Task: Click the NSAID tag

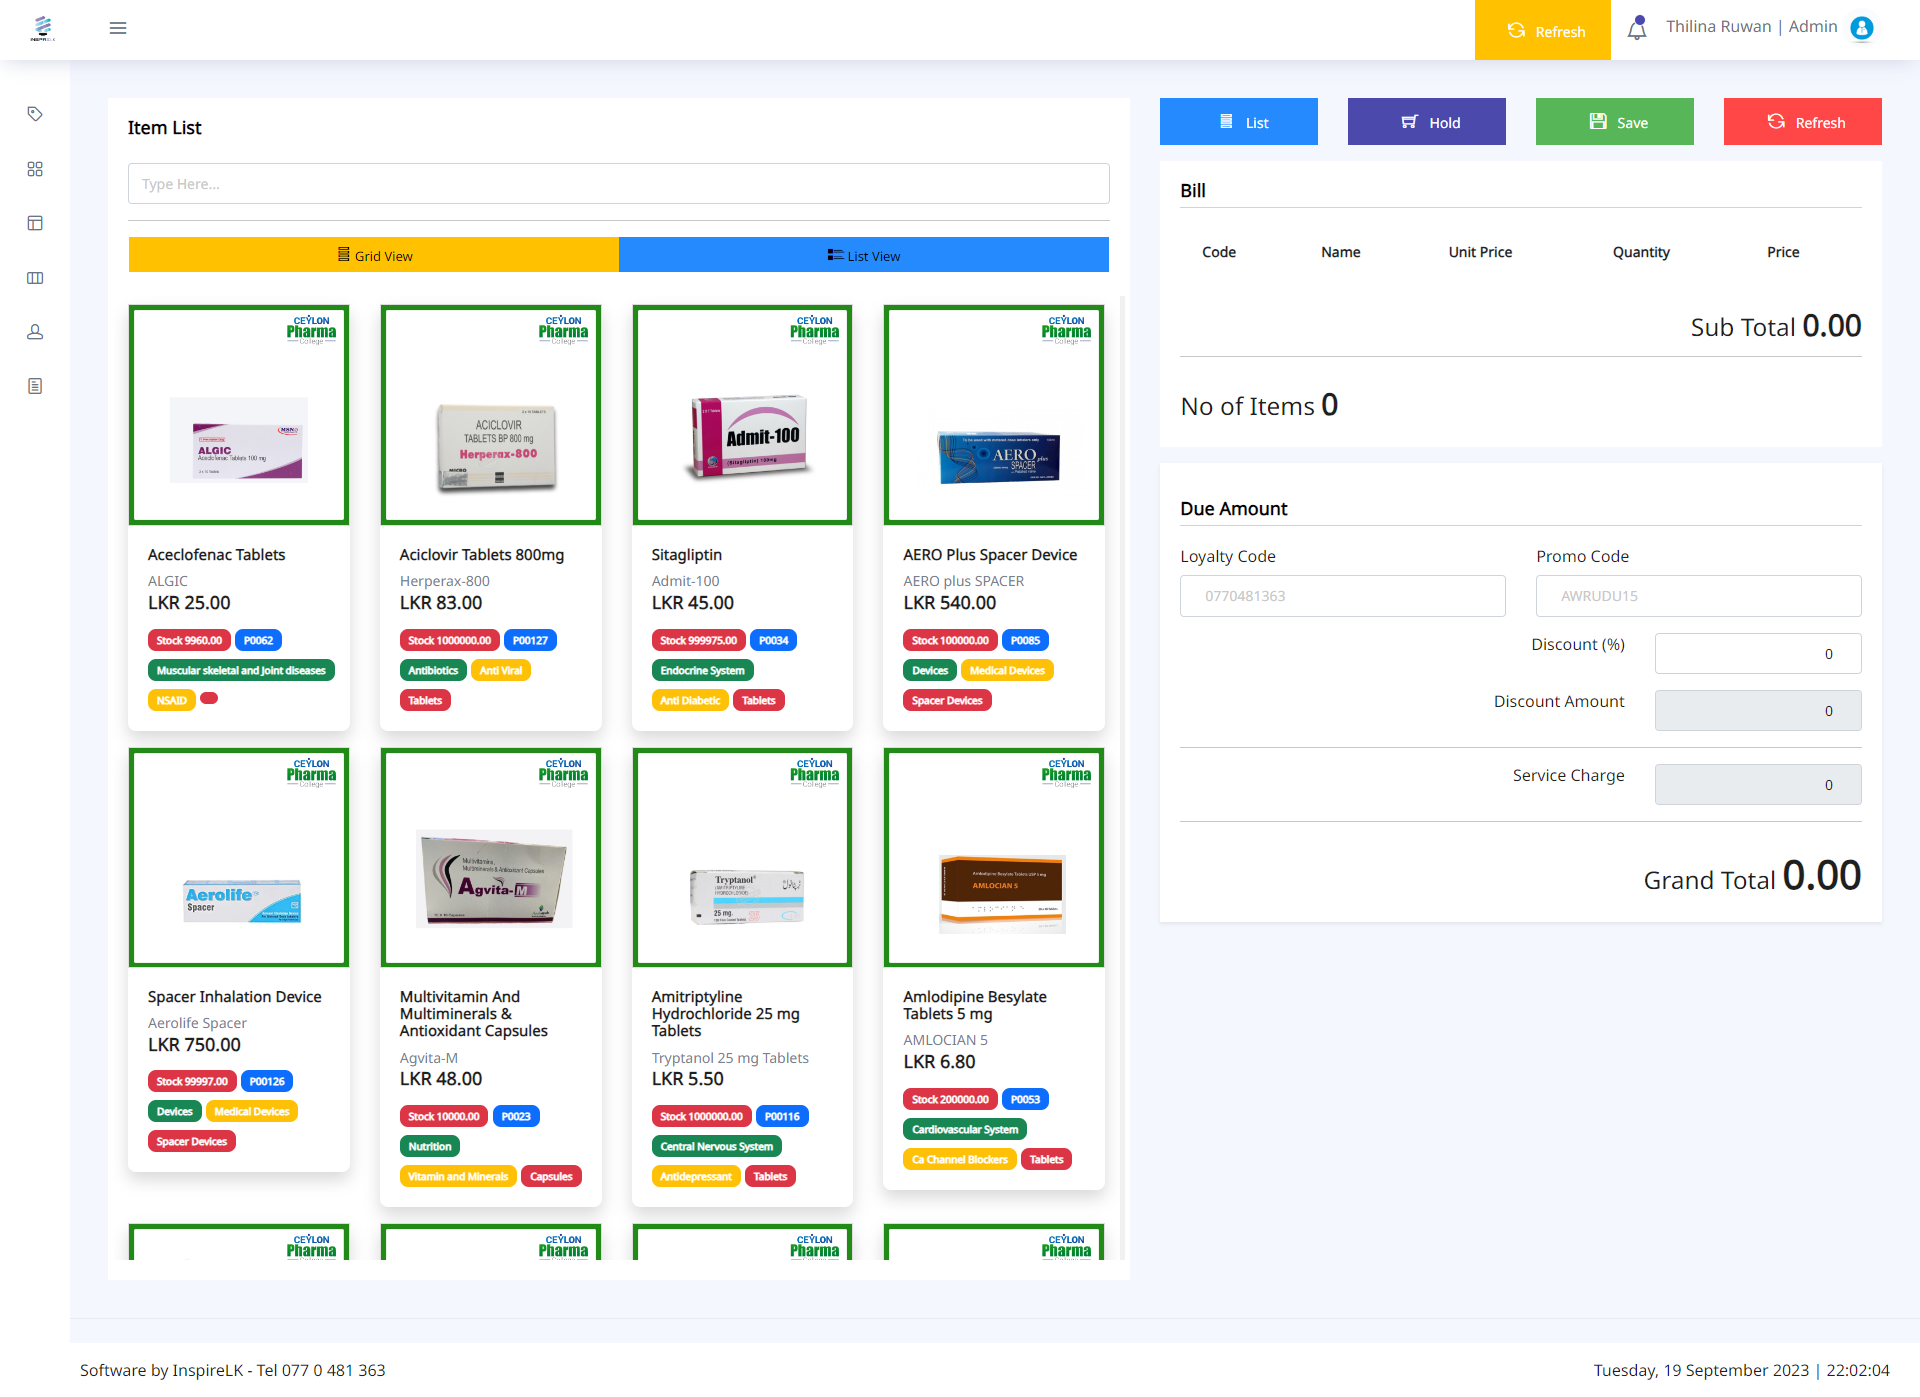Action: click(x=172, y=701)
